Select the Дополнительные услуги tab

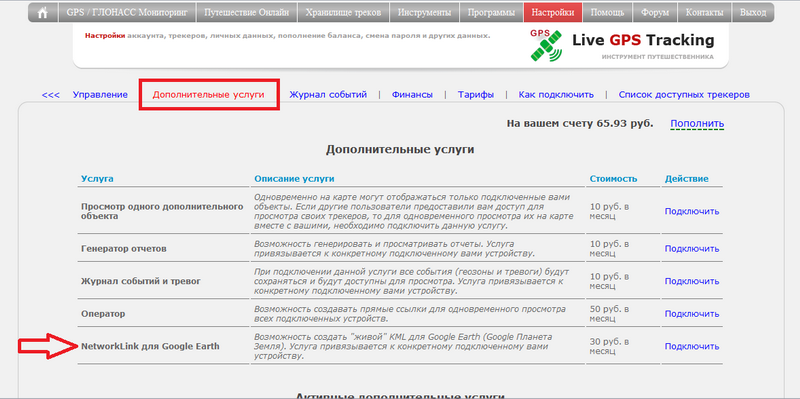(x=209, y=95)
